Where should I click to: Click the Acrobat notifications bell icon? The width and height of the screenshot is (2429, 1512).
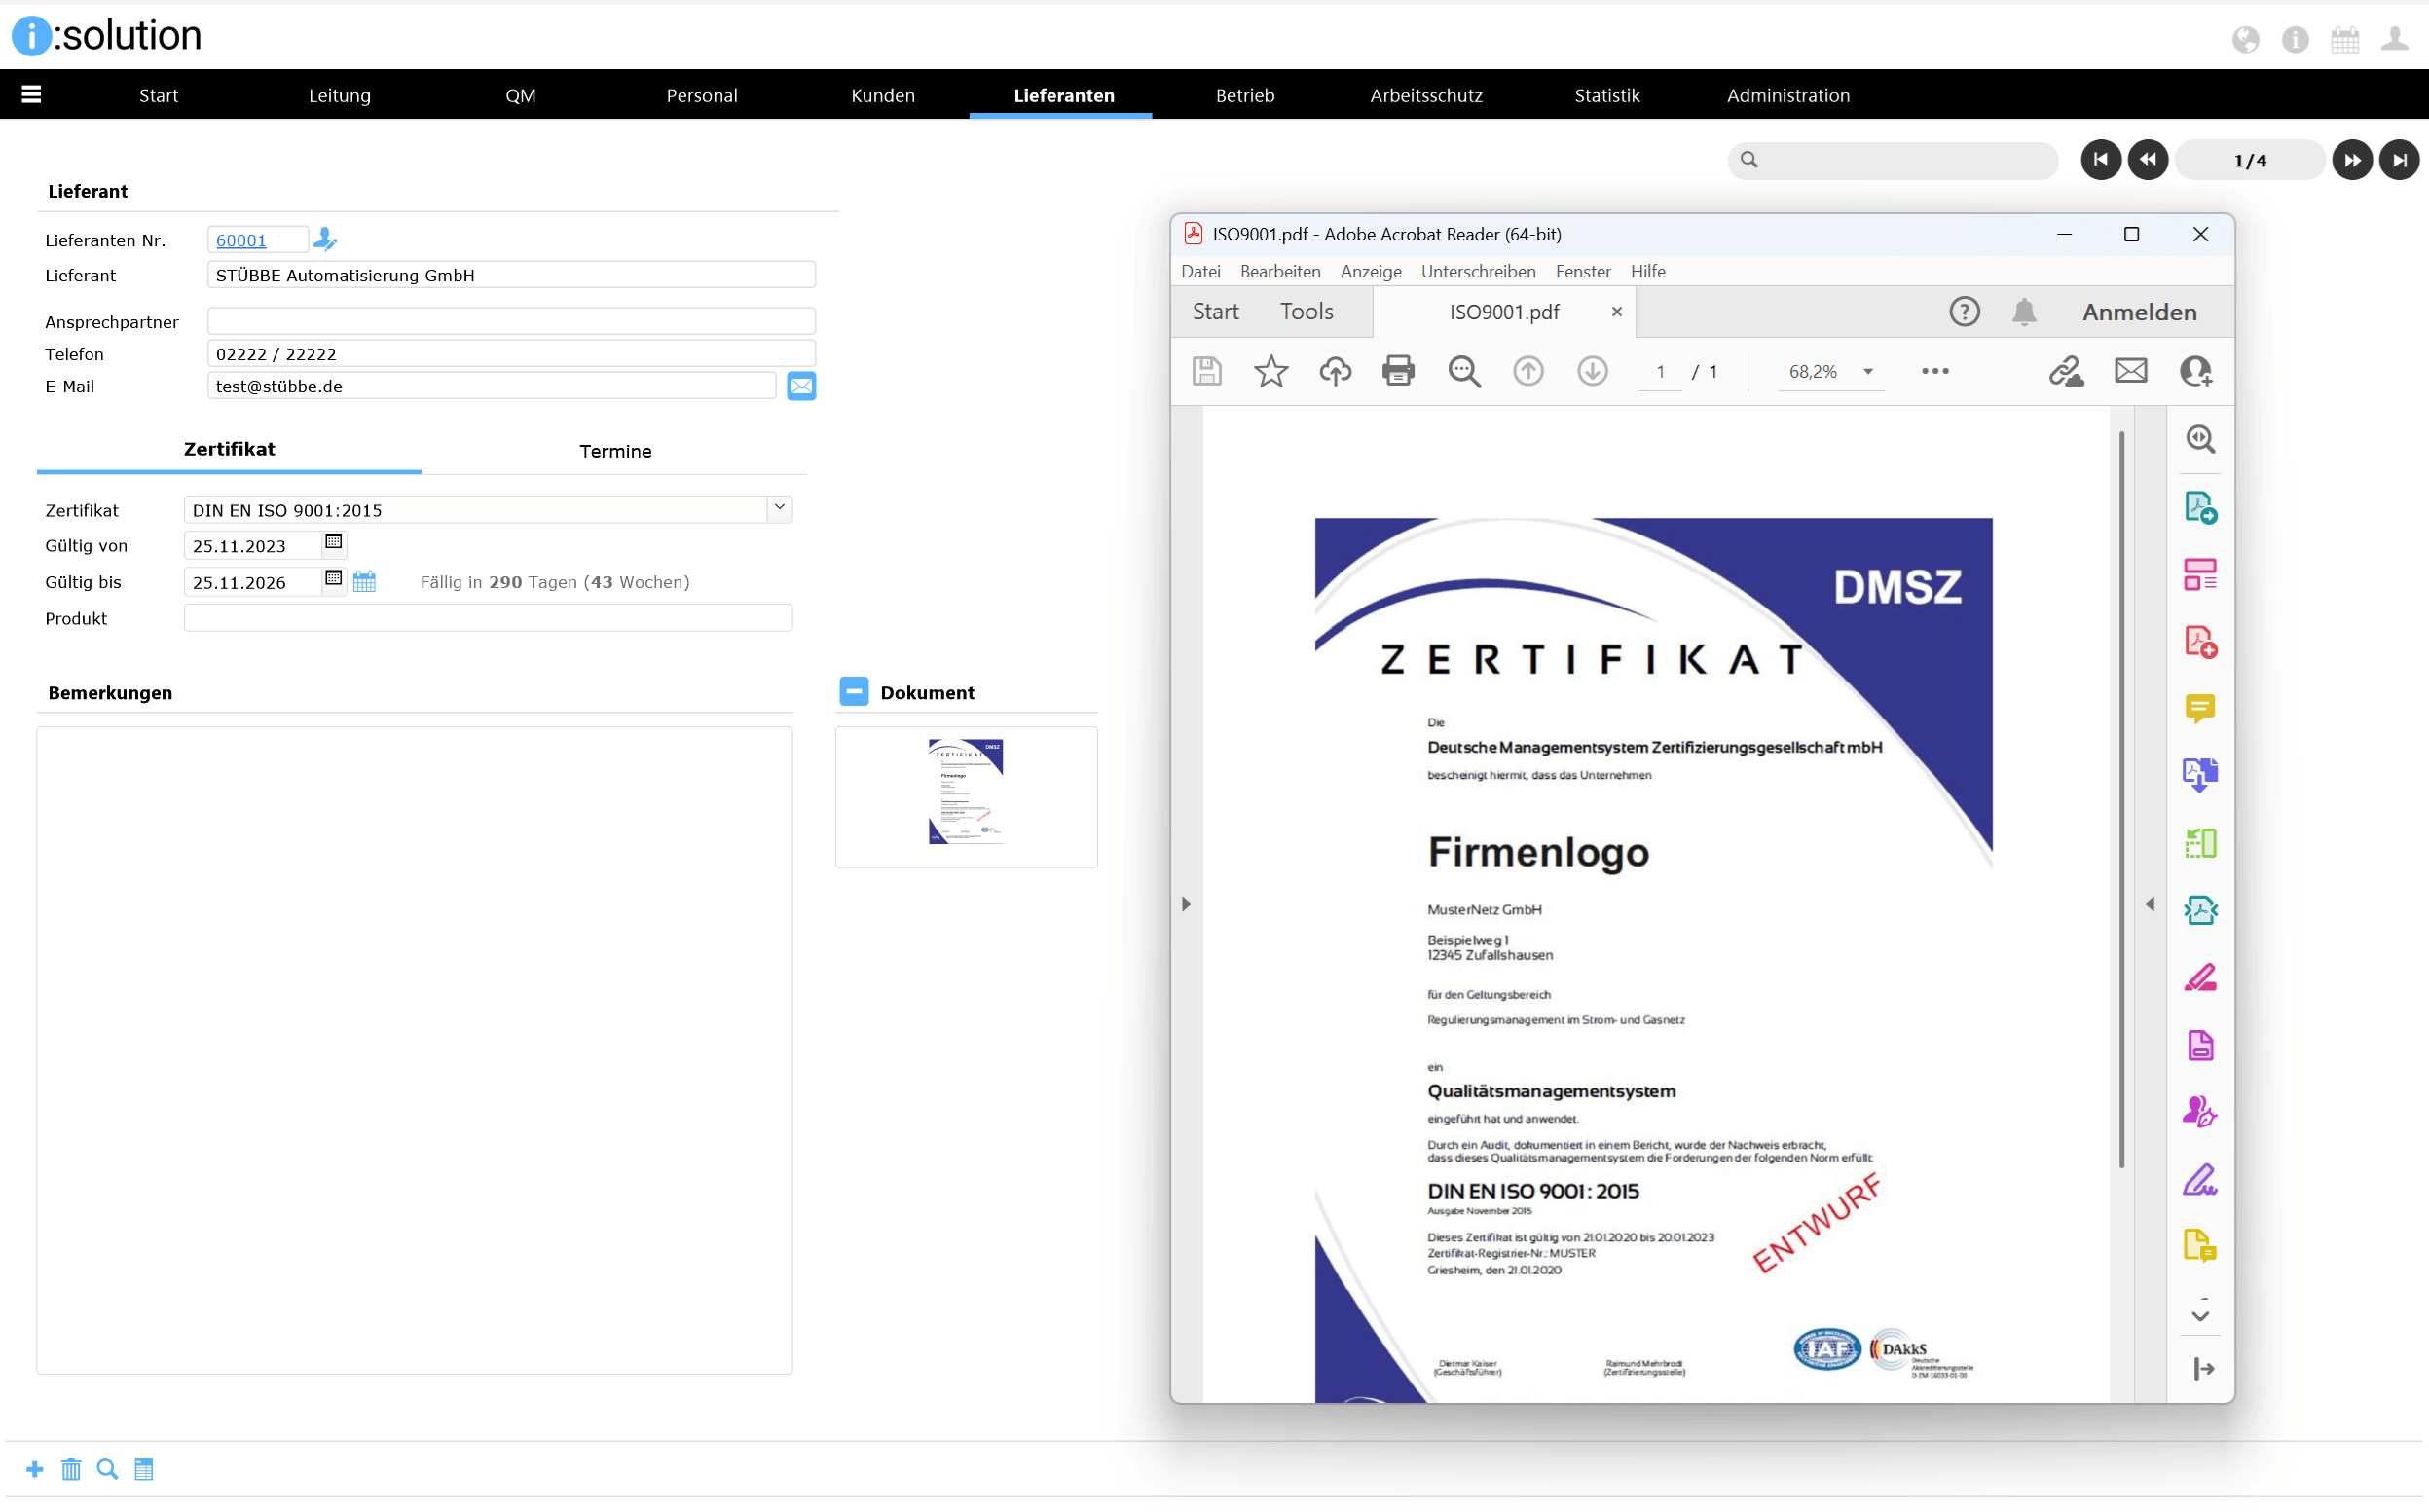point(2023,312)
